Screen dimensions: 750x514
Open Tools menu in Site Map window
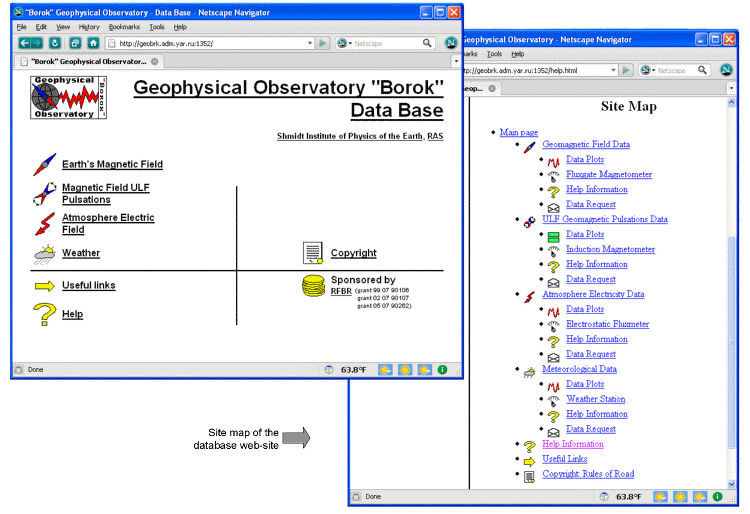(495, 54)
